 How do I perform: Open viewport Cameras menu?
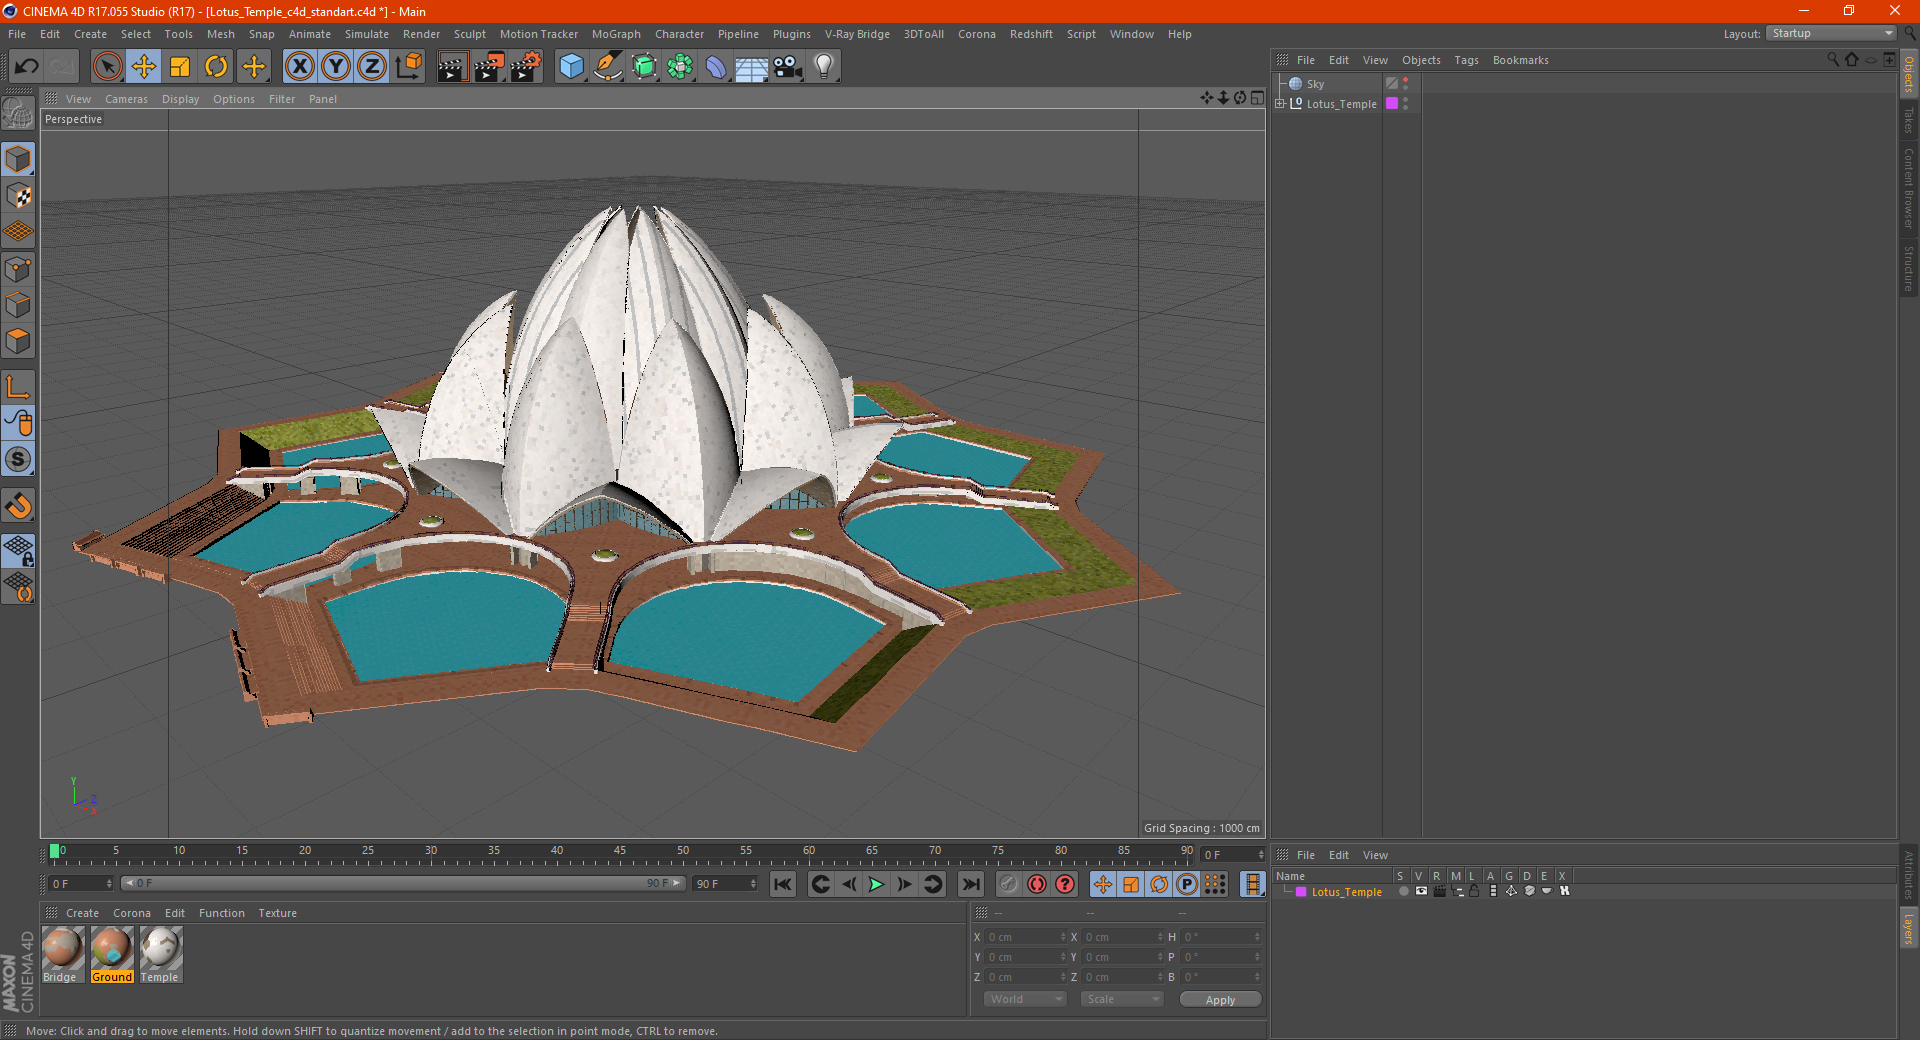tap(126, 99)
